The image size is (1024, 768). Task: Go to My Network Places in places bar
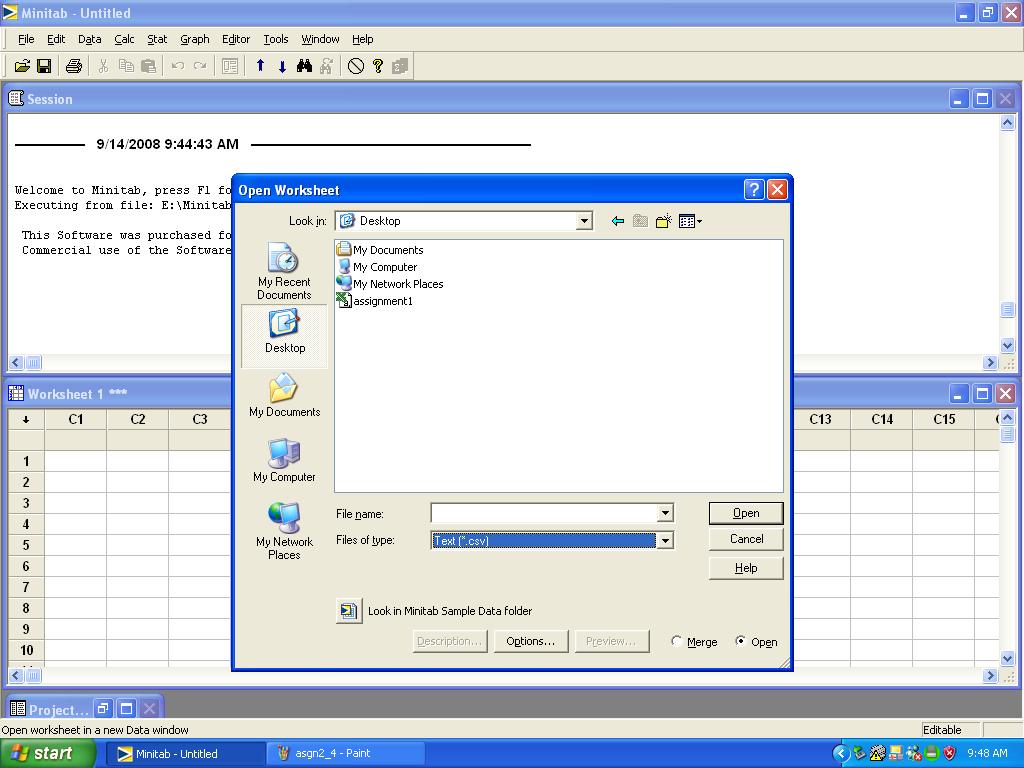(x=284, y=530)
